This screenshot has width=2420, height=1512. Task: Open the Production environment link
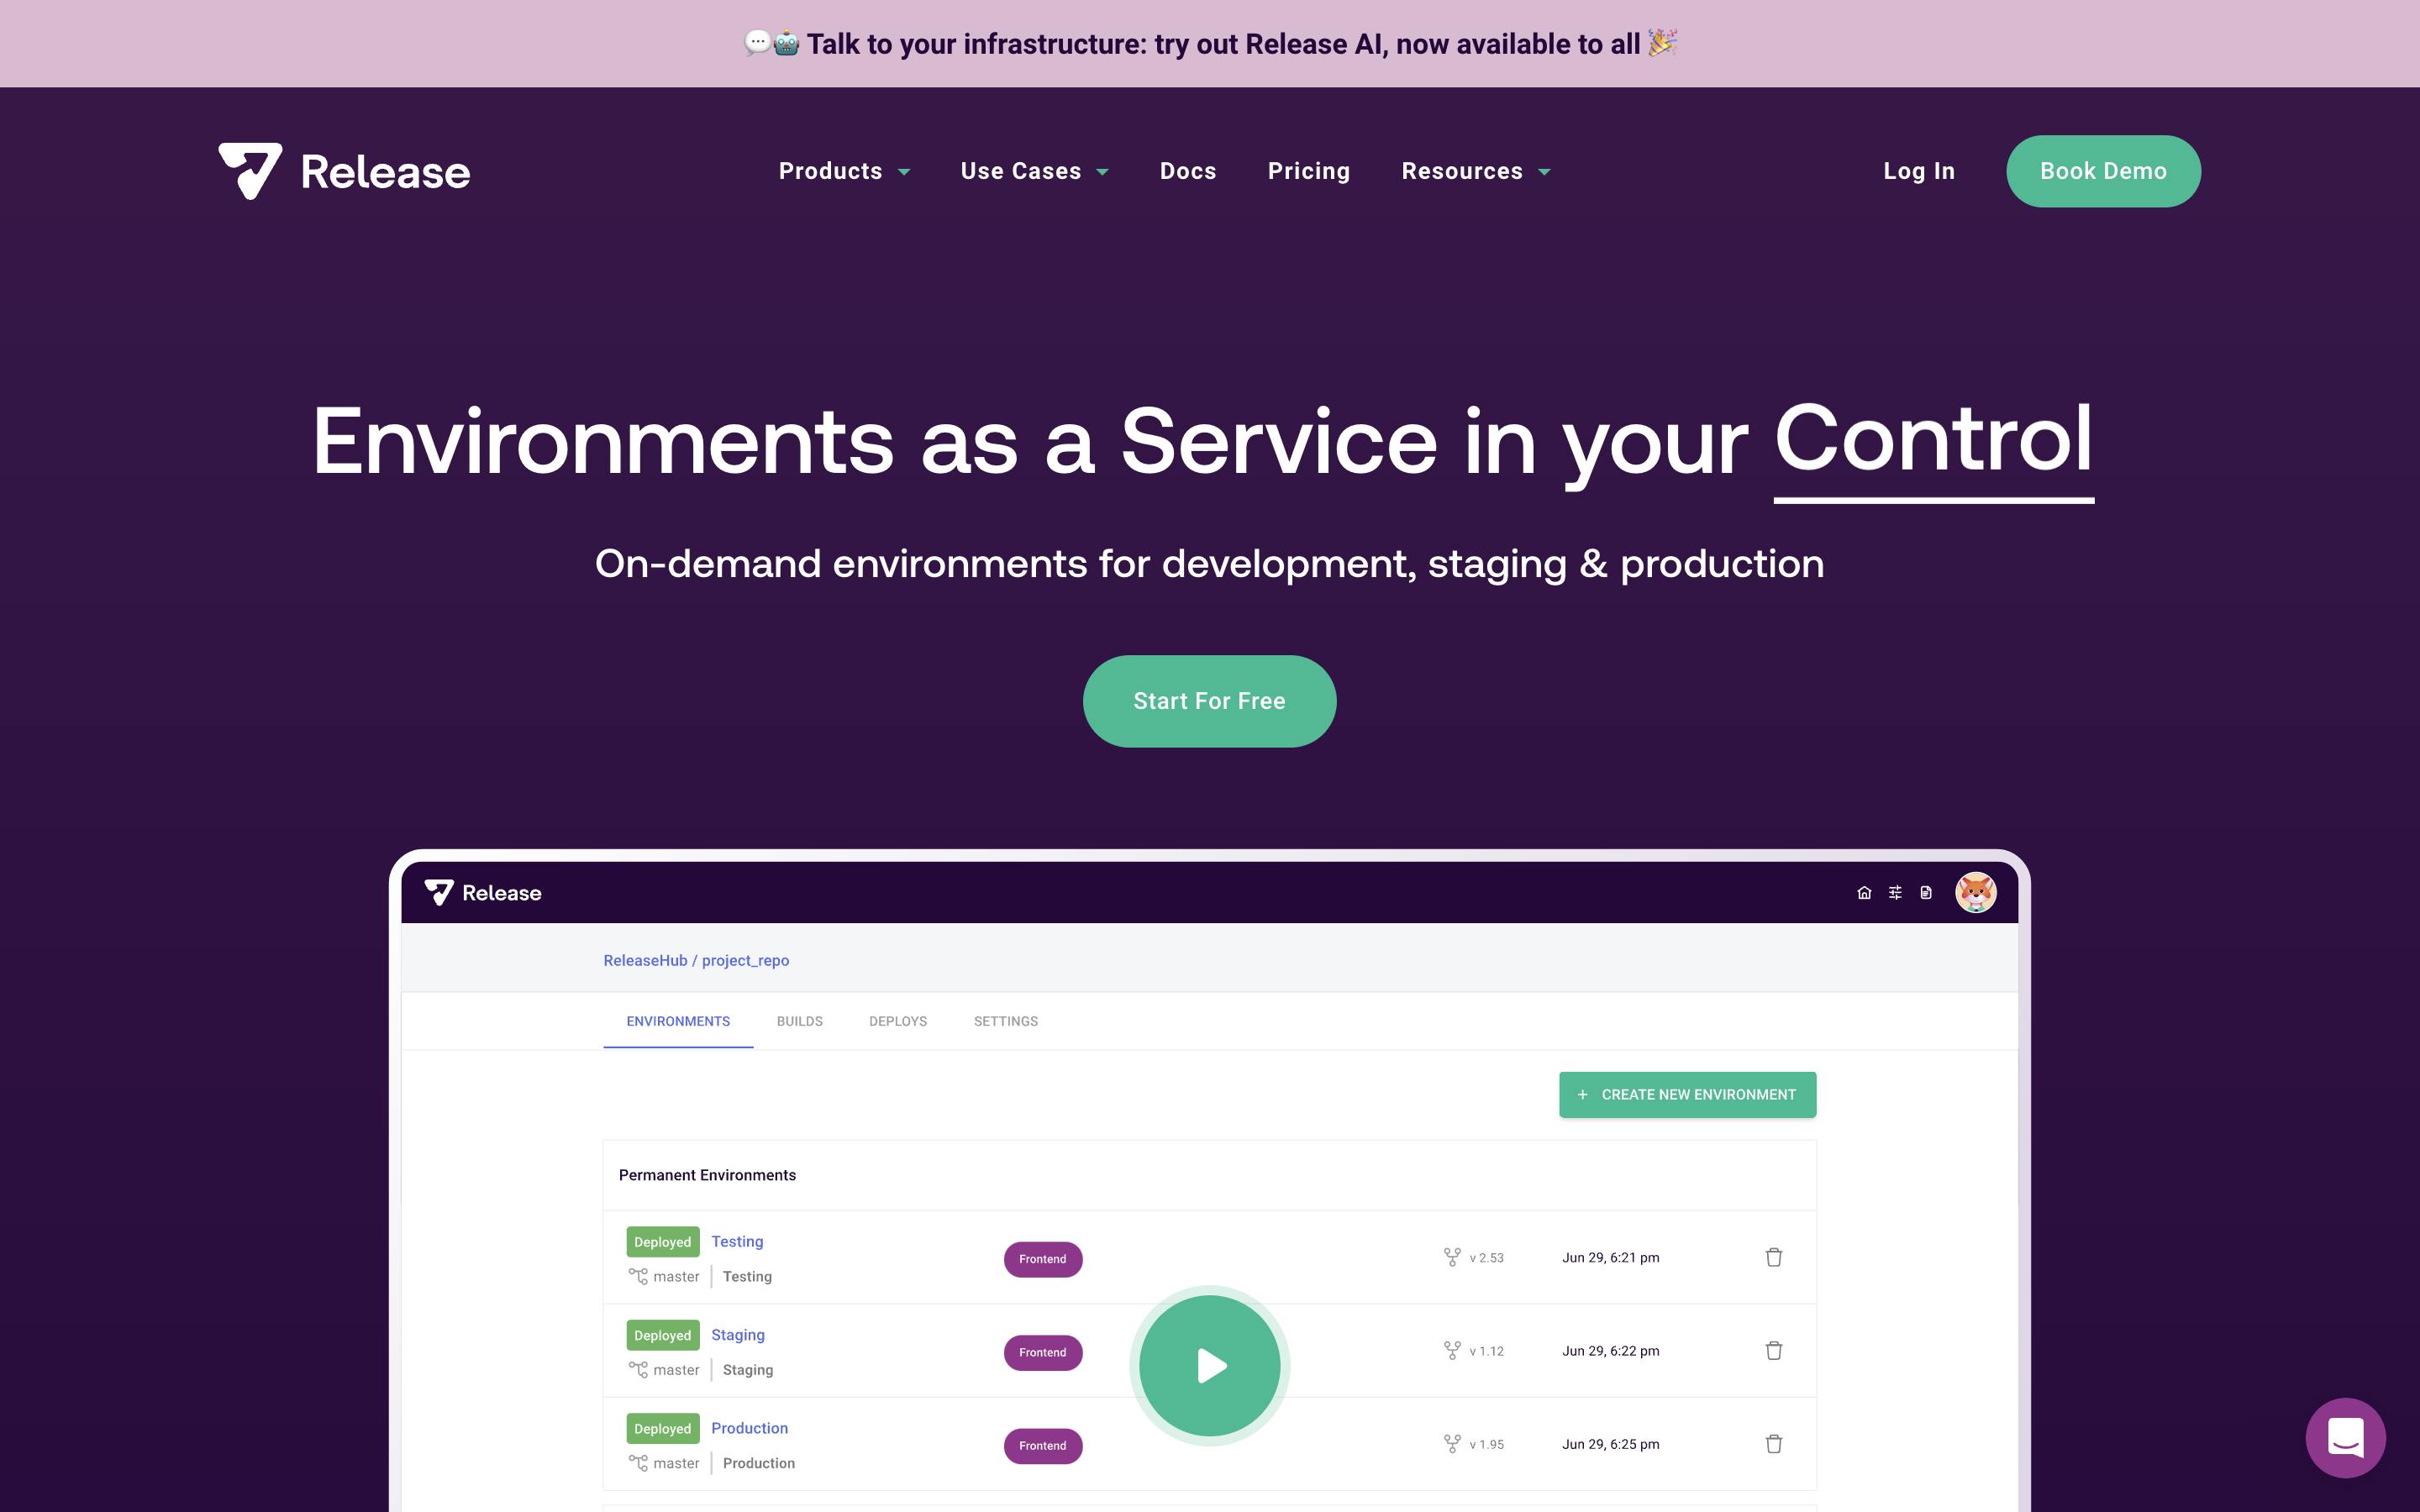click(749, 1427)
